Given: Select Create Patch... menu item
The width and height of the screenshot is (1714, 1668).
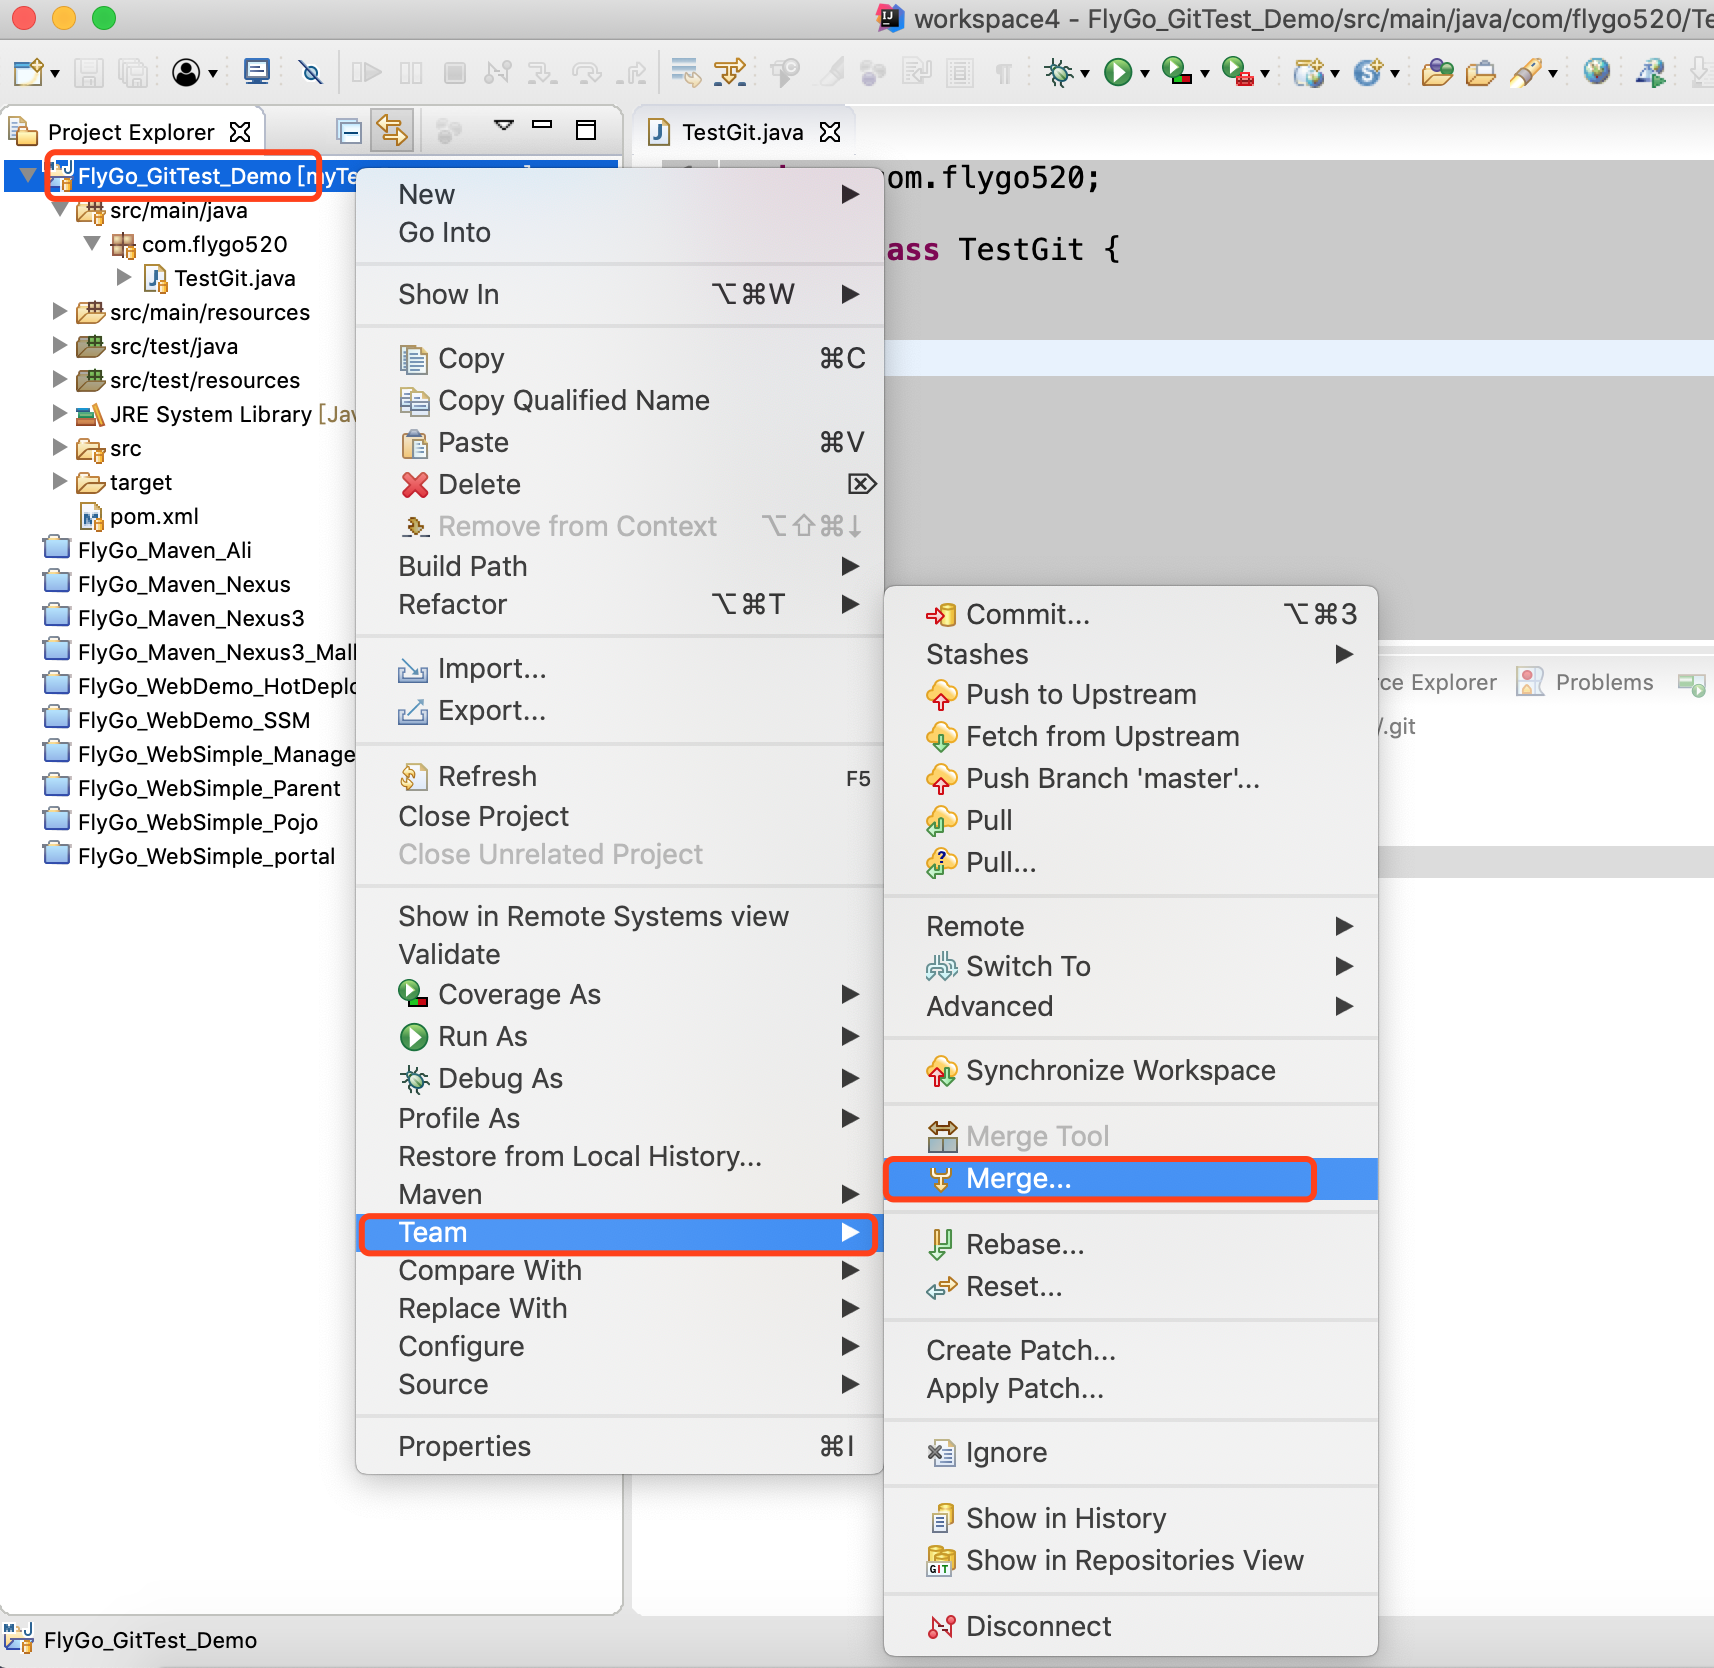Looking at the screenshot, I should [1131, 1350].
